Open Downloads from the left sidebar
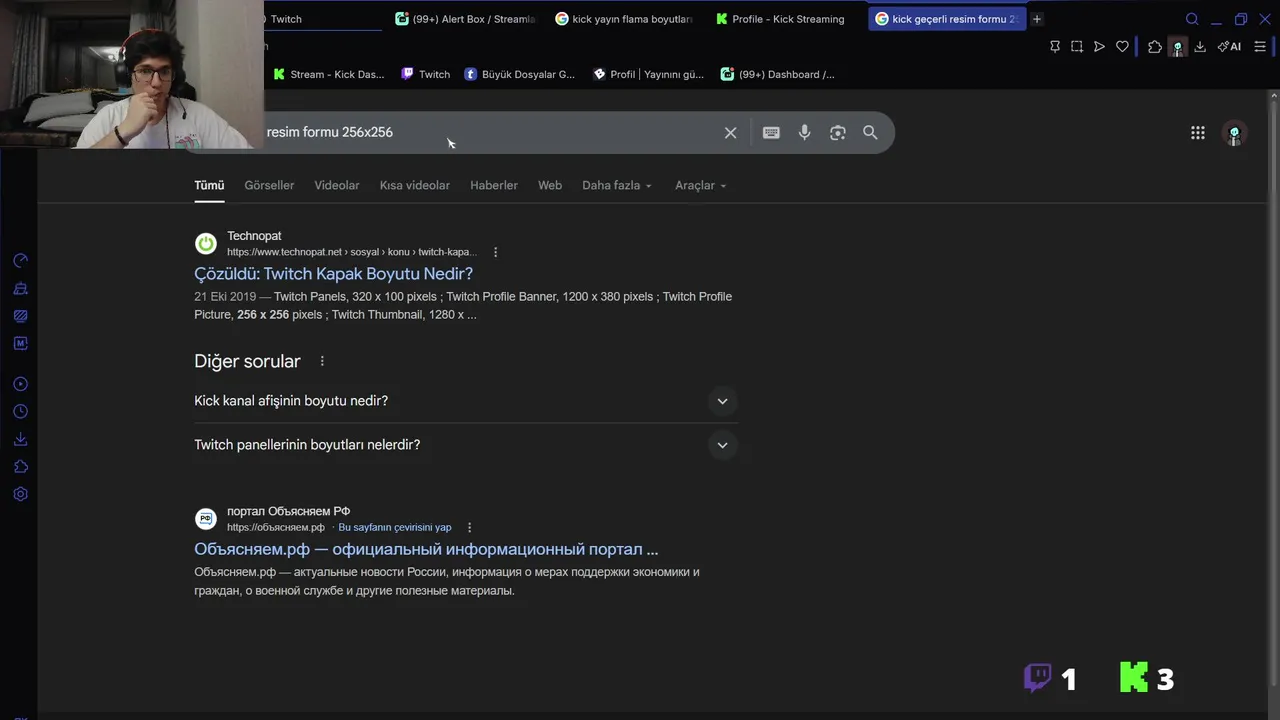The width and height of the screenshot is (1280, 720). click(20, 439)
